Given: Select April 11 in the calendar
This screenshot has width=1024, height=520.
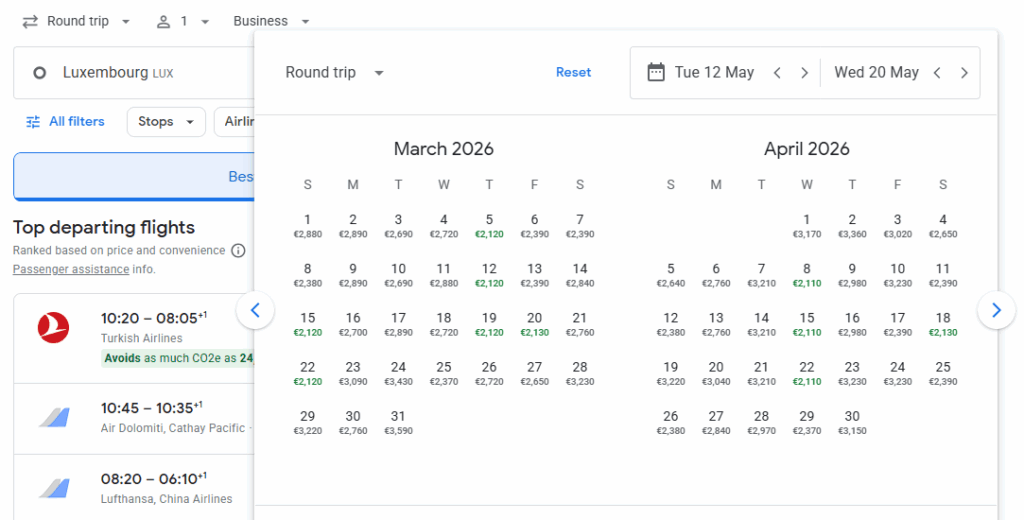Looking at the screenshot, I should click(x=943, y=275).
